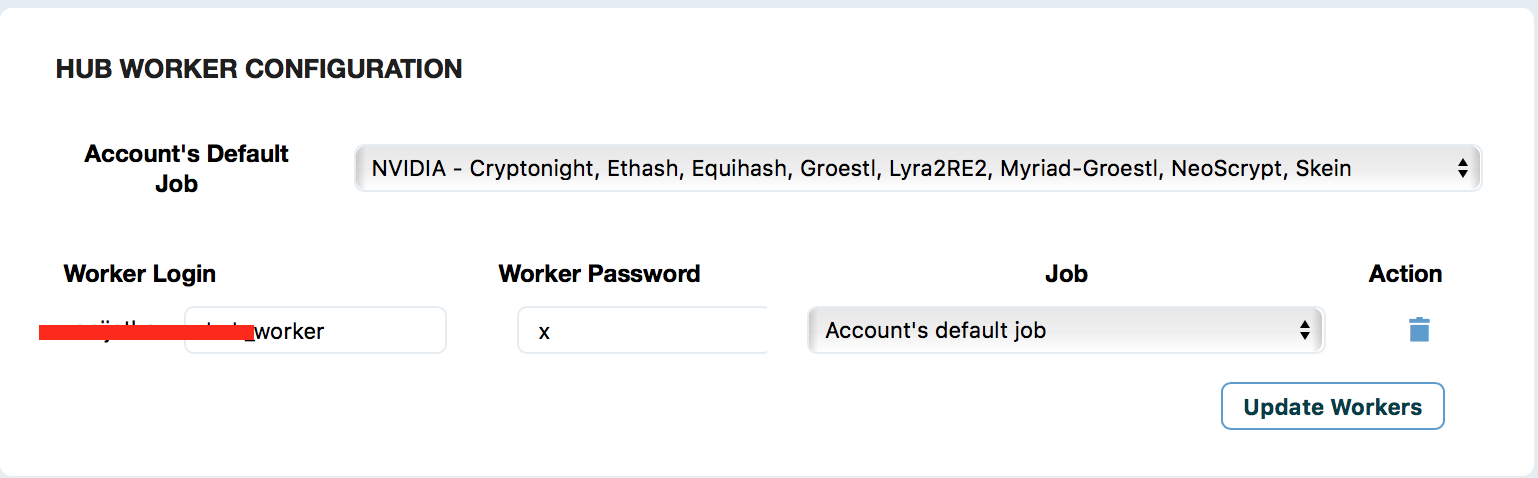Click the arrows on Account's default job selector
This screenshot has height=478, width=1538.
[x=1304, y=330]
